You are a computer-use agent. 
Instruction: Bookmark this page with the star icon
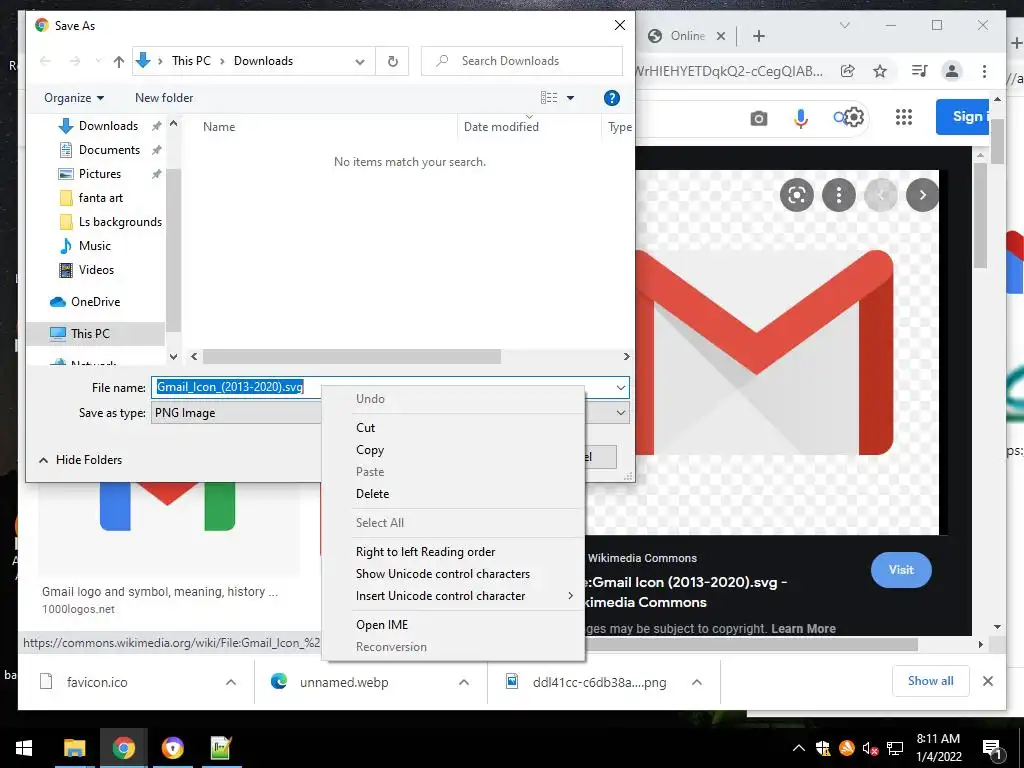pos(880,71)
